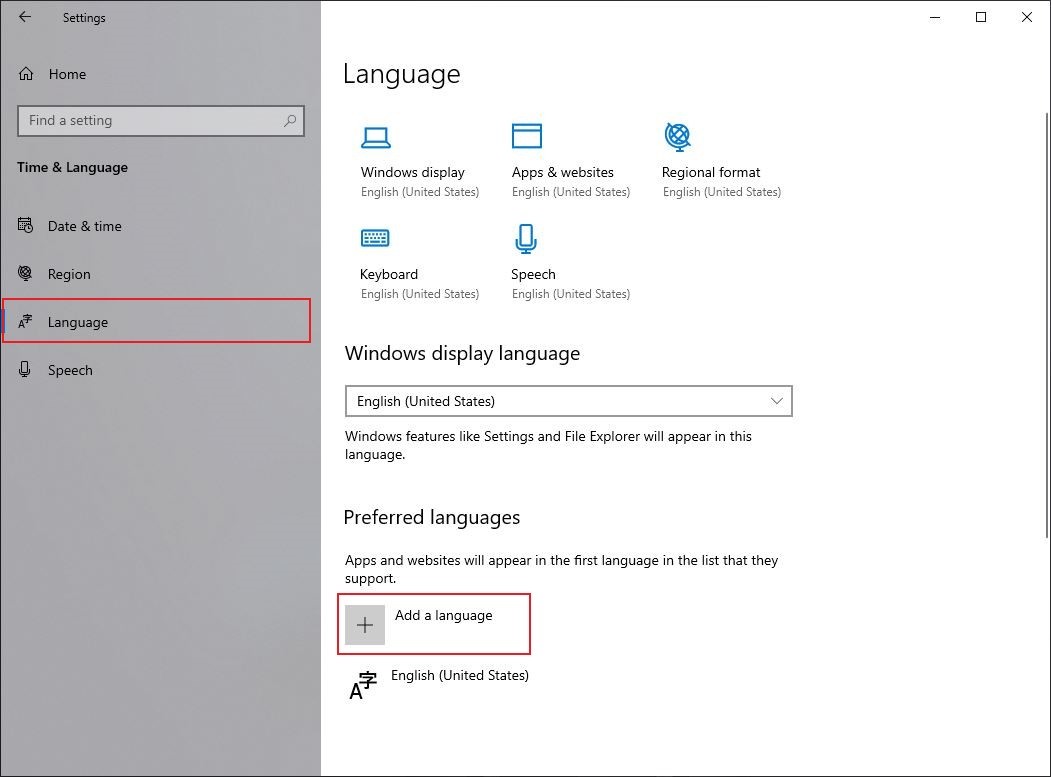
Task: Open the Speech tile label
Action: pyautogui.click(x=533, y=274)
